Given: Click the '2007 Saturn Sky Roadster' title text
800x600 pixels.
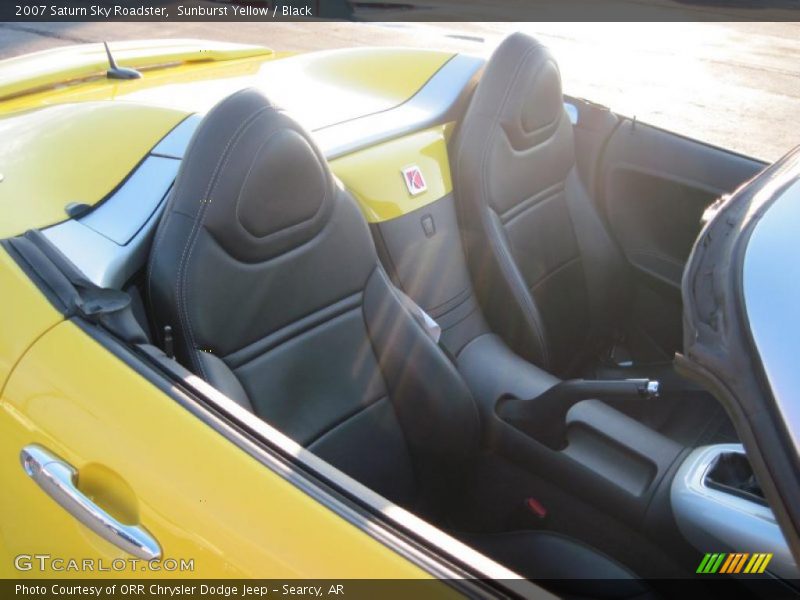Looking at the screenshot, I should (x=91, y=10).
